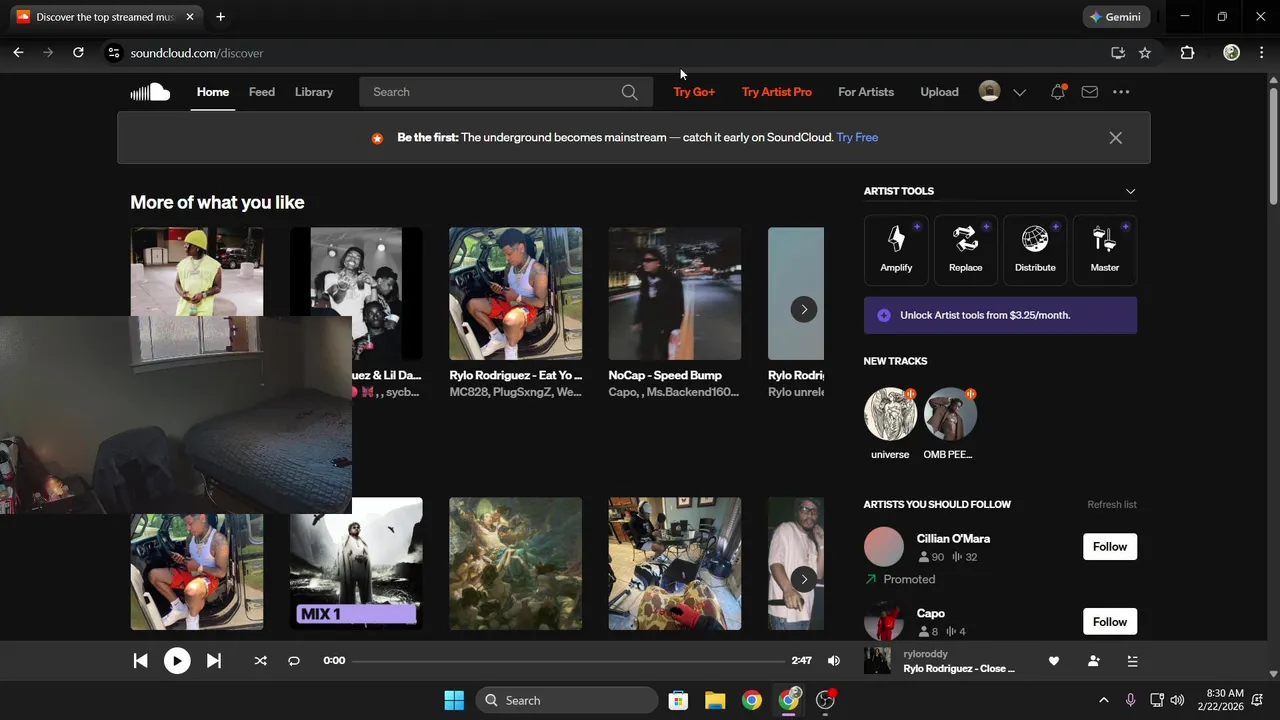This screenshot has height=720, width=1280.
Task: Dismiss the Be the first banner
Action: tap(1115, 138)
